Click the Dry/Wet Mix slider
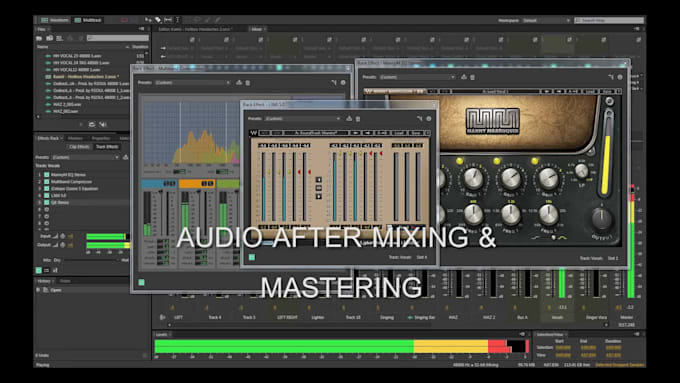This screenshot has height=383, width=680. (91, 260)
